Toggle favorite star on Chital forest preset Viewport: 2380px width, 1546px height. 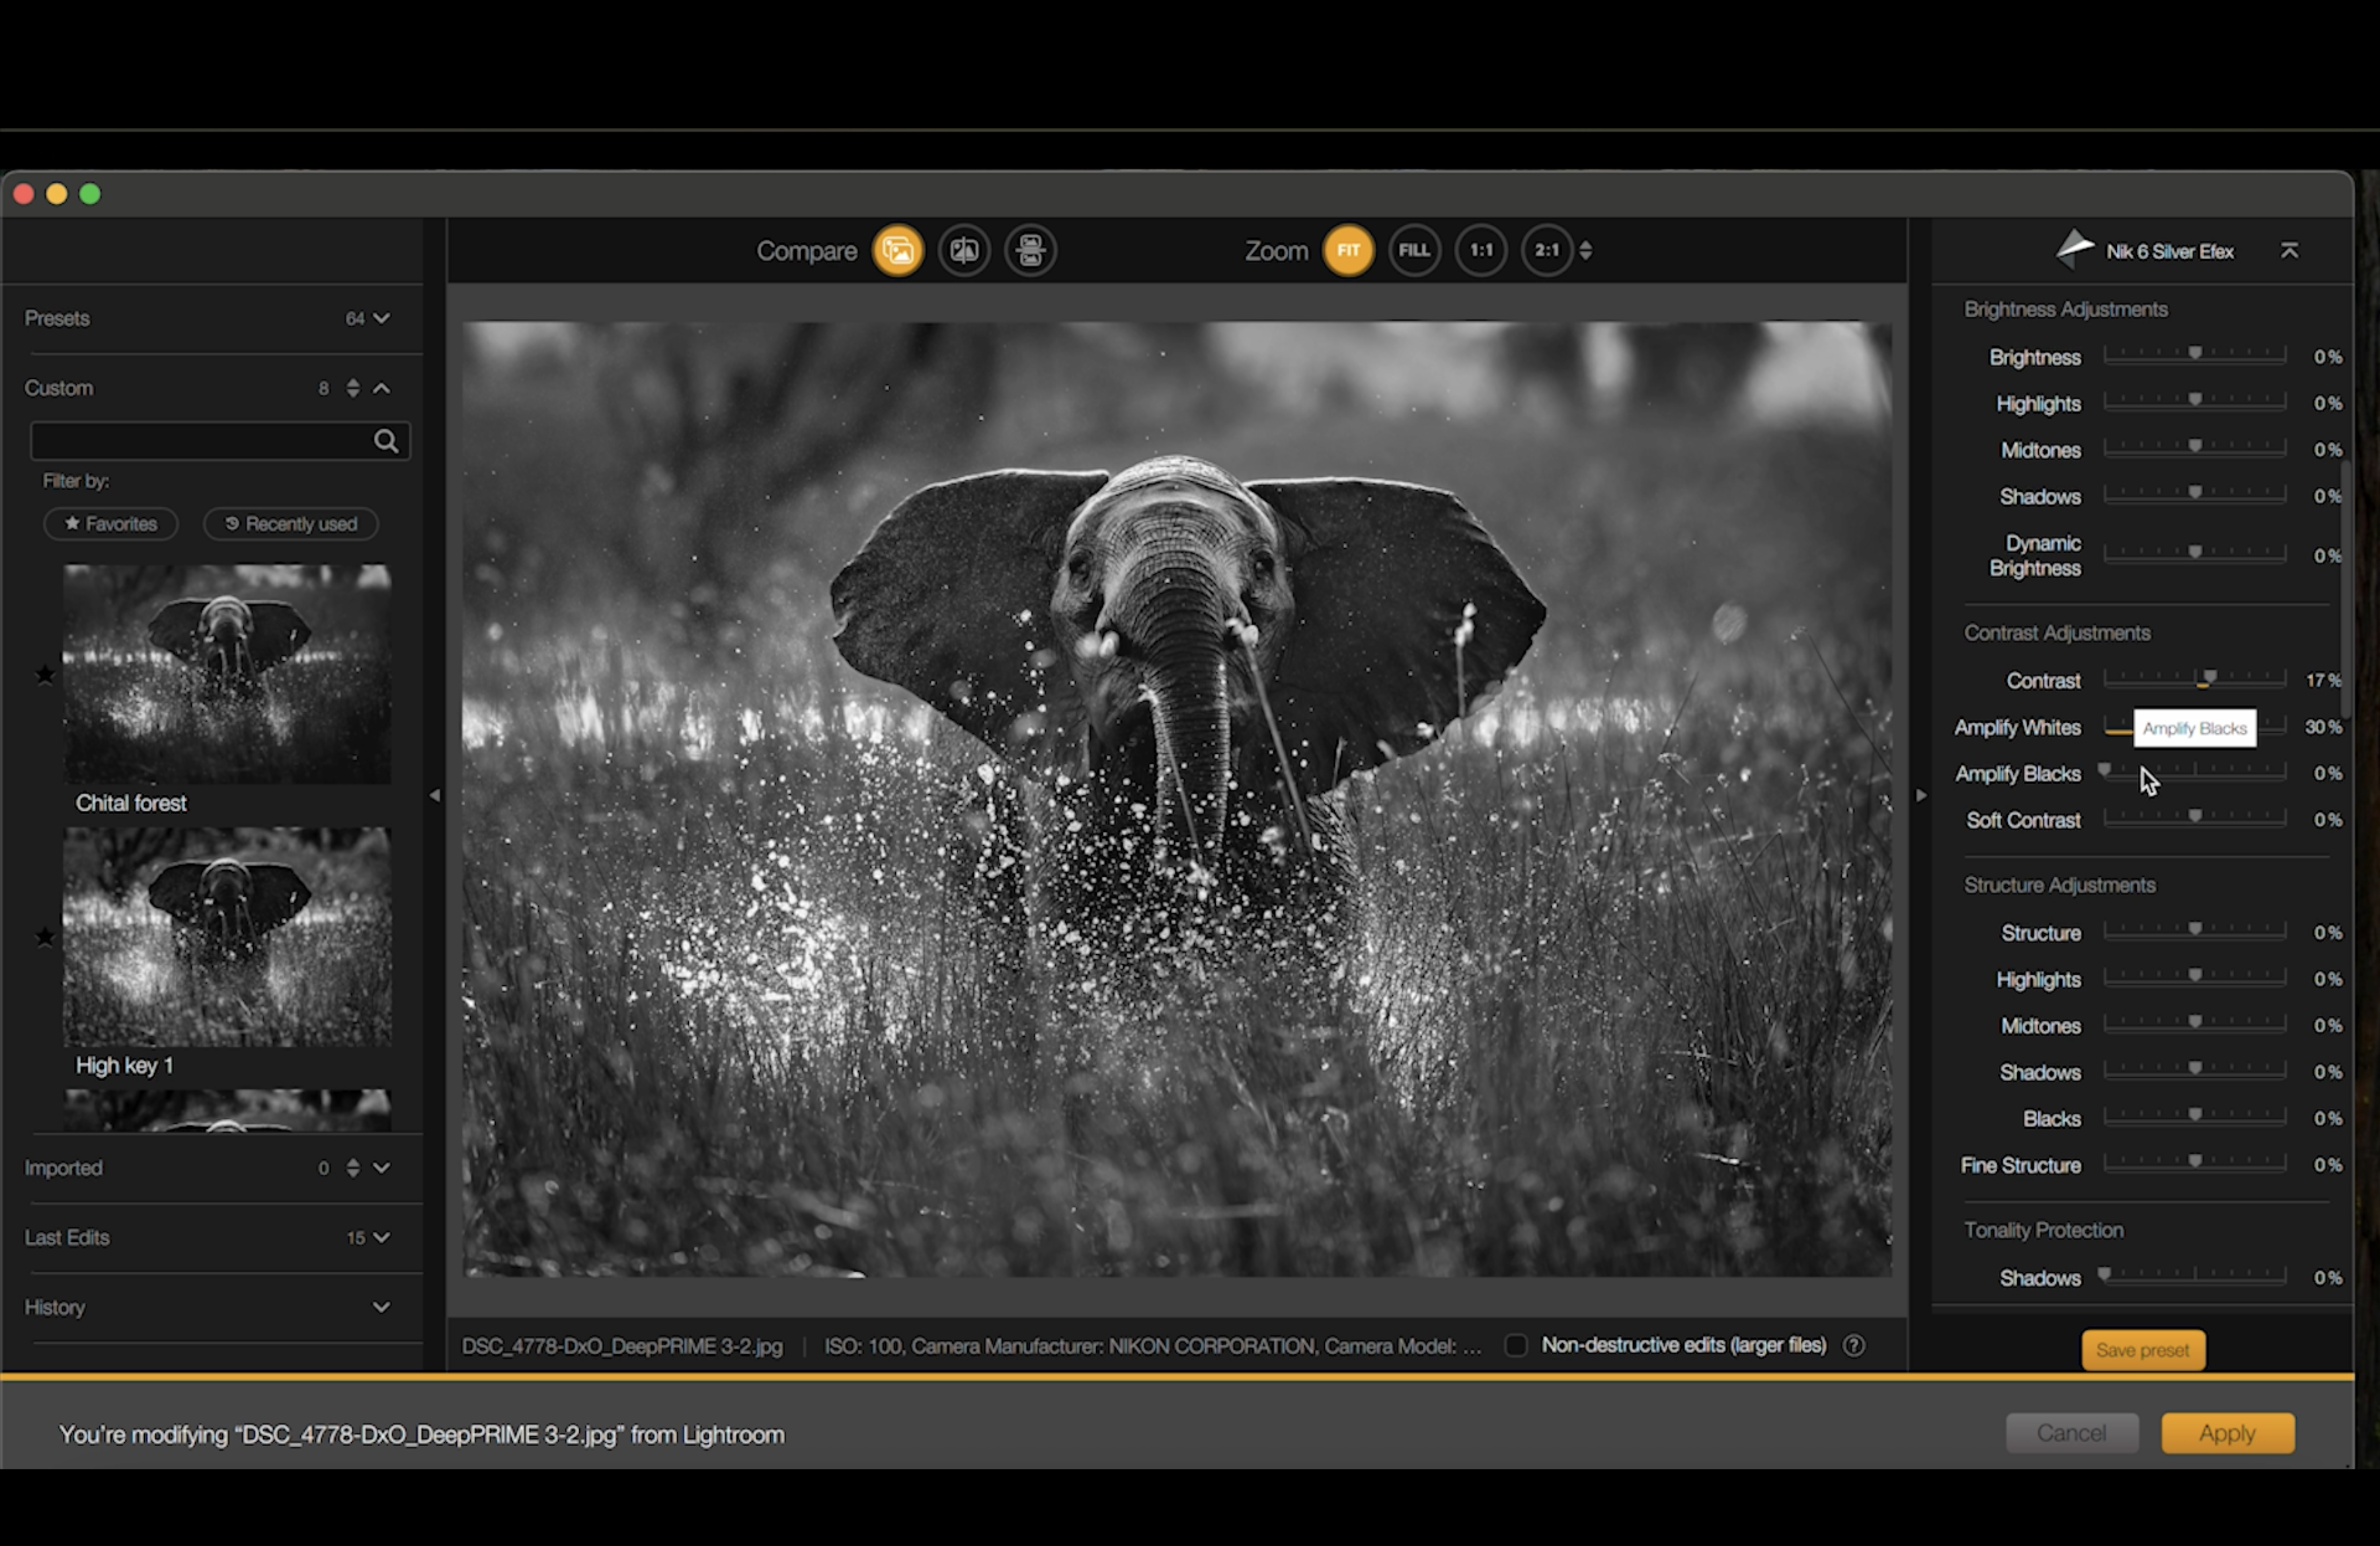point(45,675)
